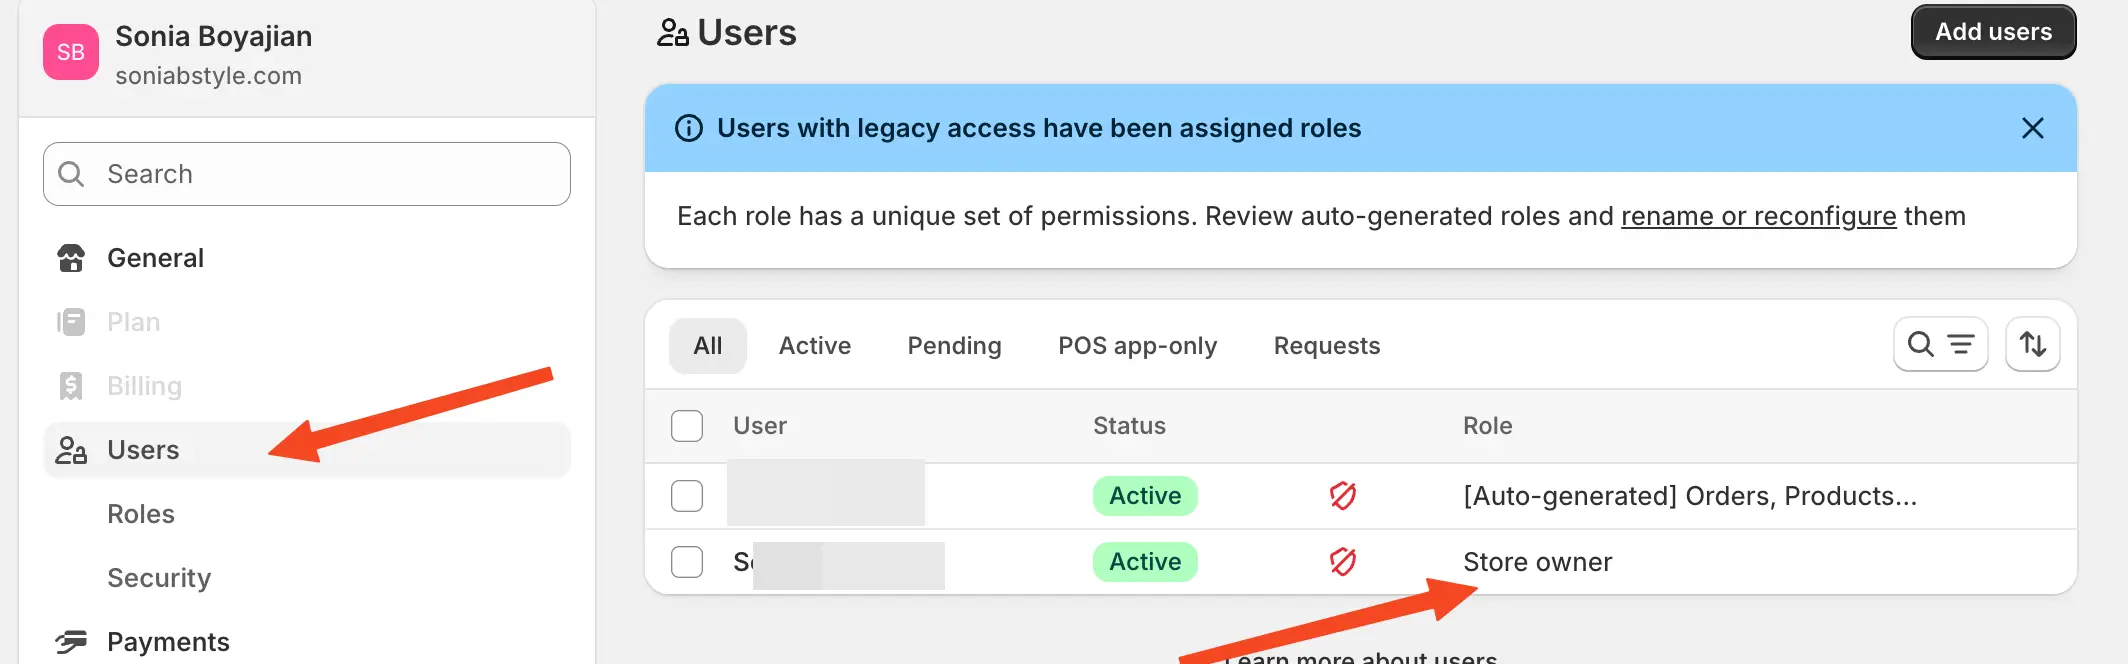
Task: Select Roles in the sidebar
Action: point(141,513)
